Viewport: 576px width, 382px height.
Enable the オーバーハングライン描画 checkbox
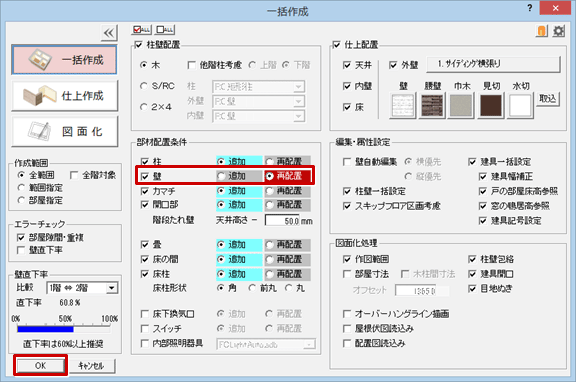[x=346, y=314]
